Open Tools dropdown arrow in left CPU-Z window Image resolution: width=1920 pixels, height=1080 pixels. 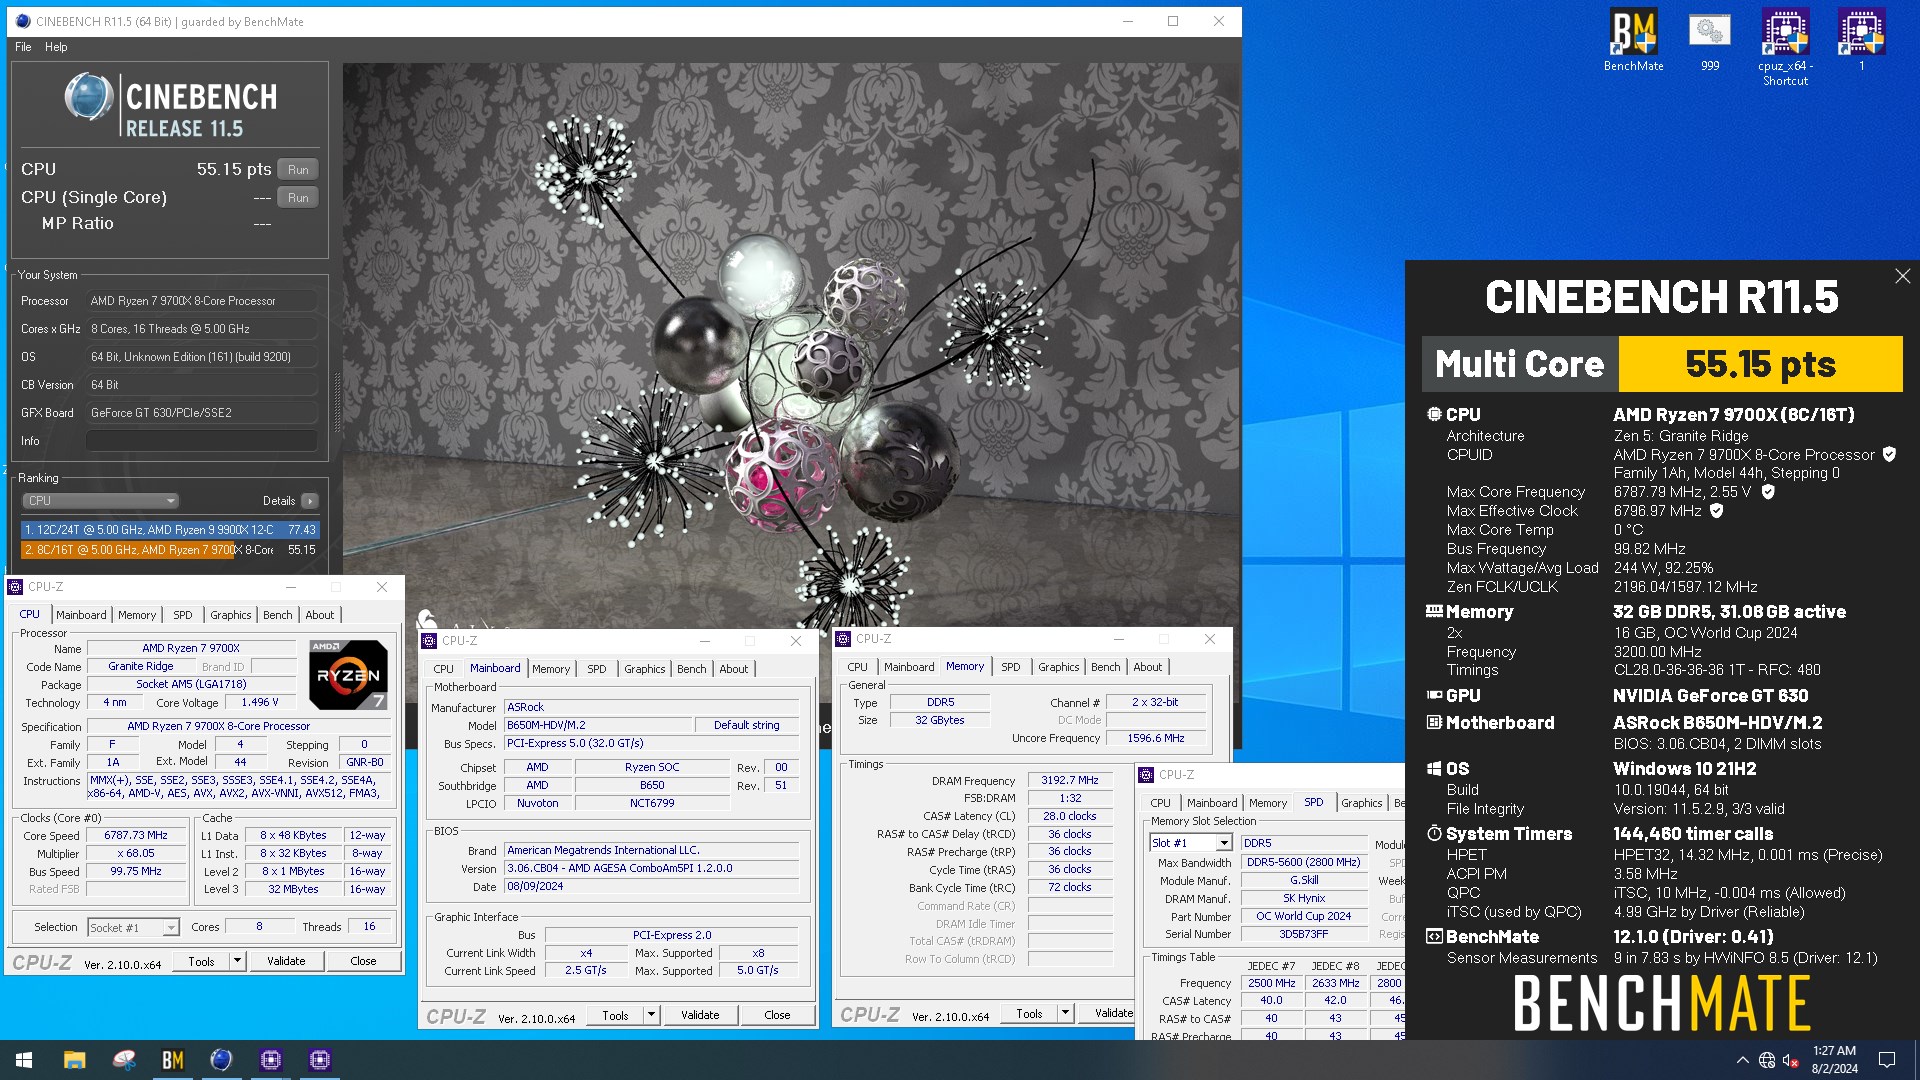(x=237, y=961)
